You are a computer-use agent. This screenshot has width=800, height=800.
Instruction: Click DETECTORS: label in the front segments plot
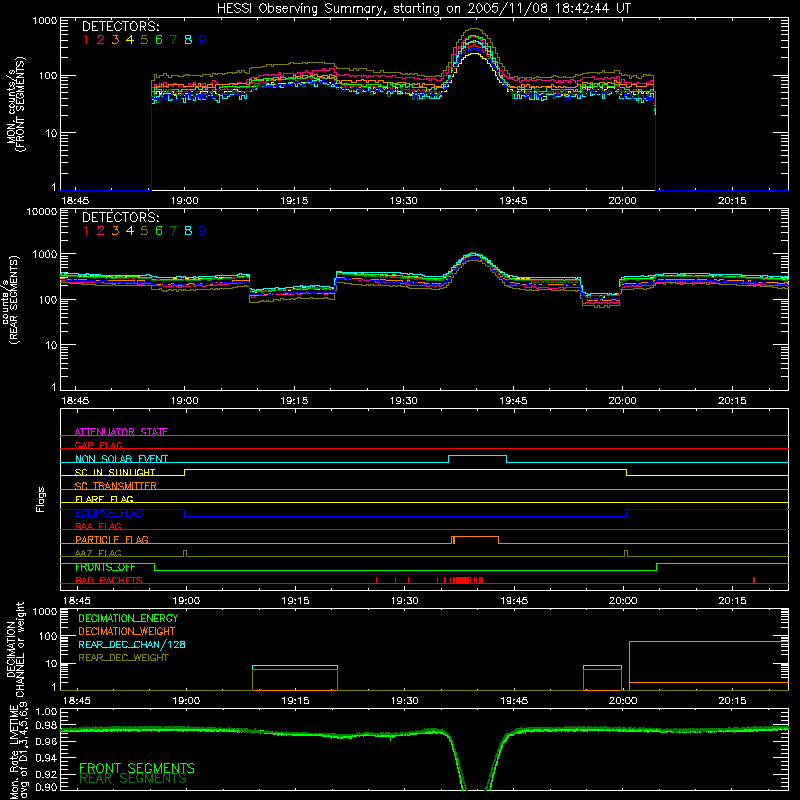click(x=120, y=26)
